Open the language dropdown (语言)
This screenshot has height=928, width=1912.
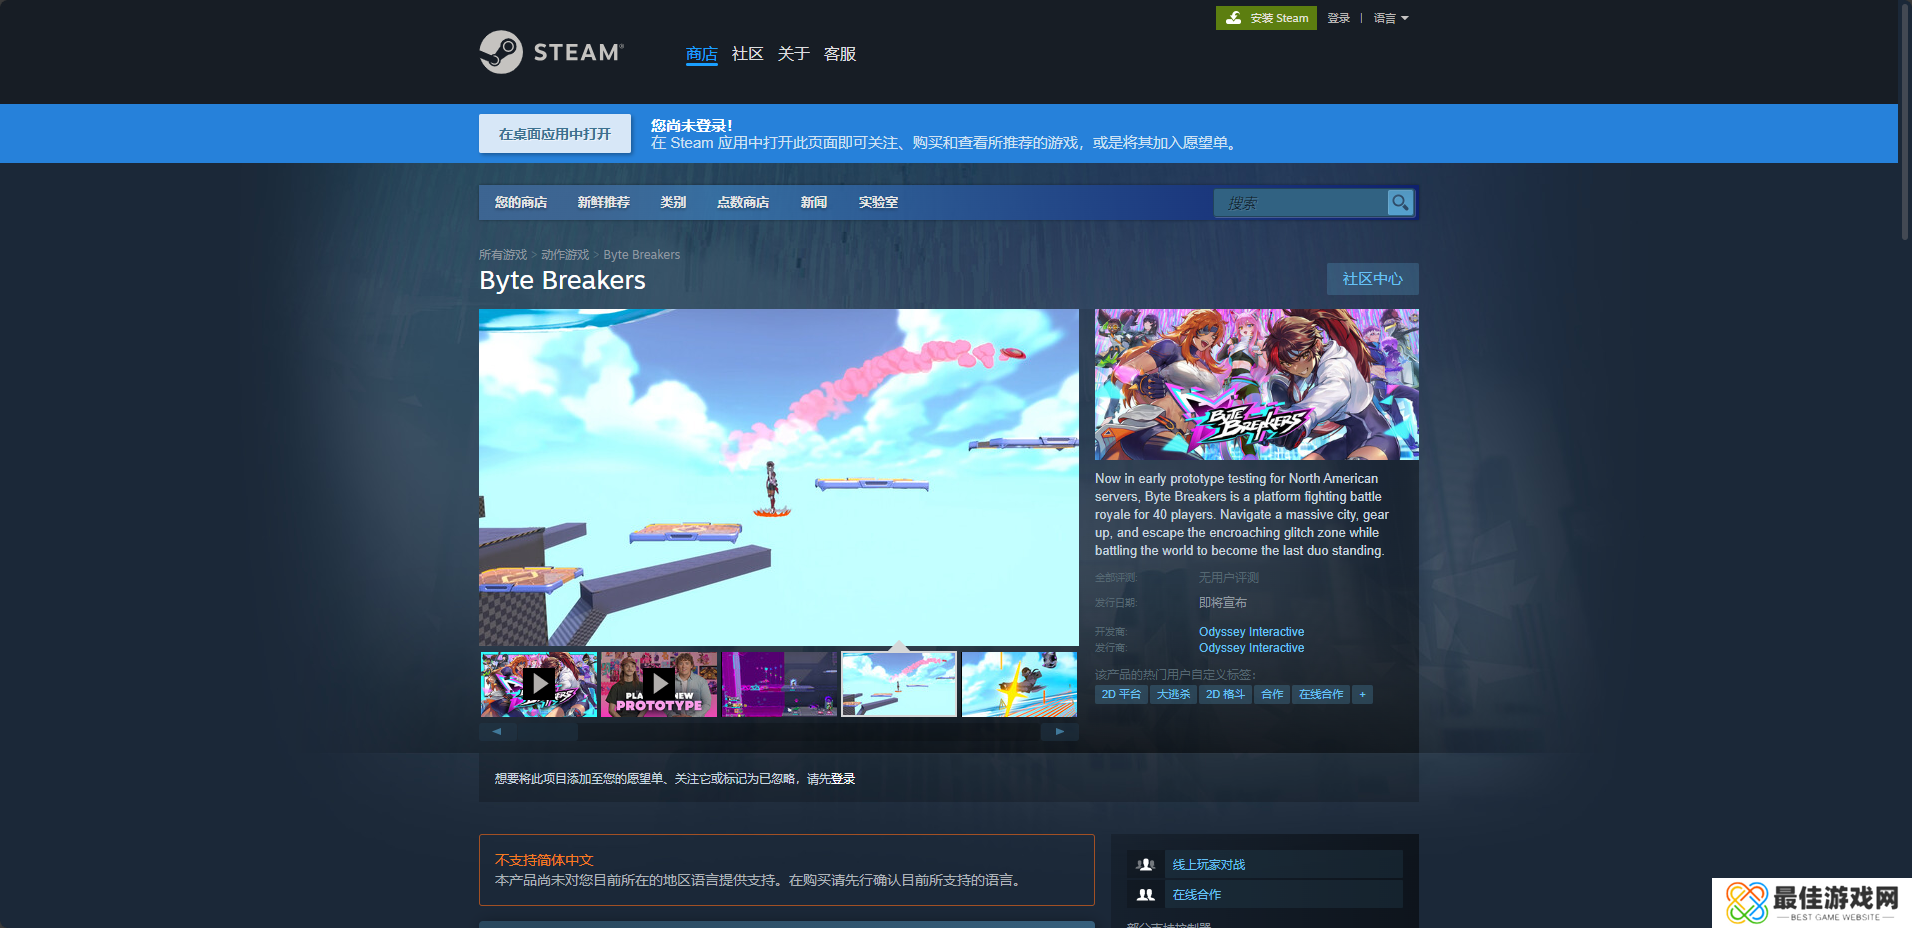[1390, 18]
